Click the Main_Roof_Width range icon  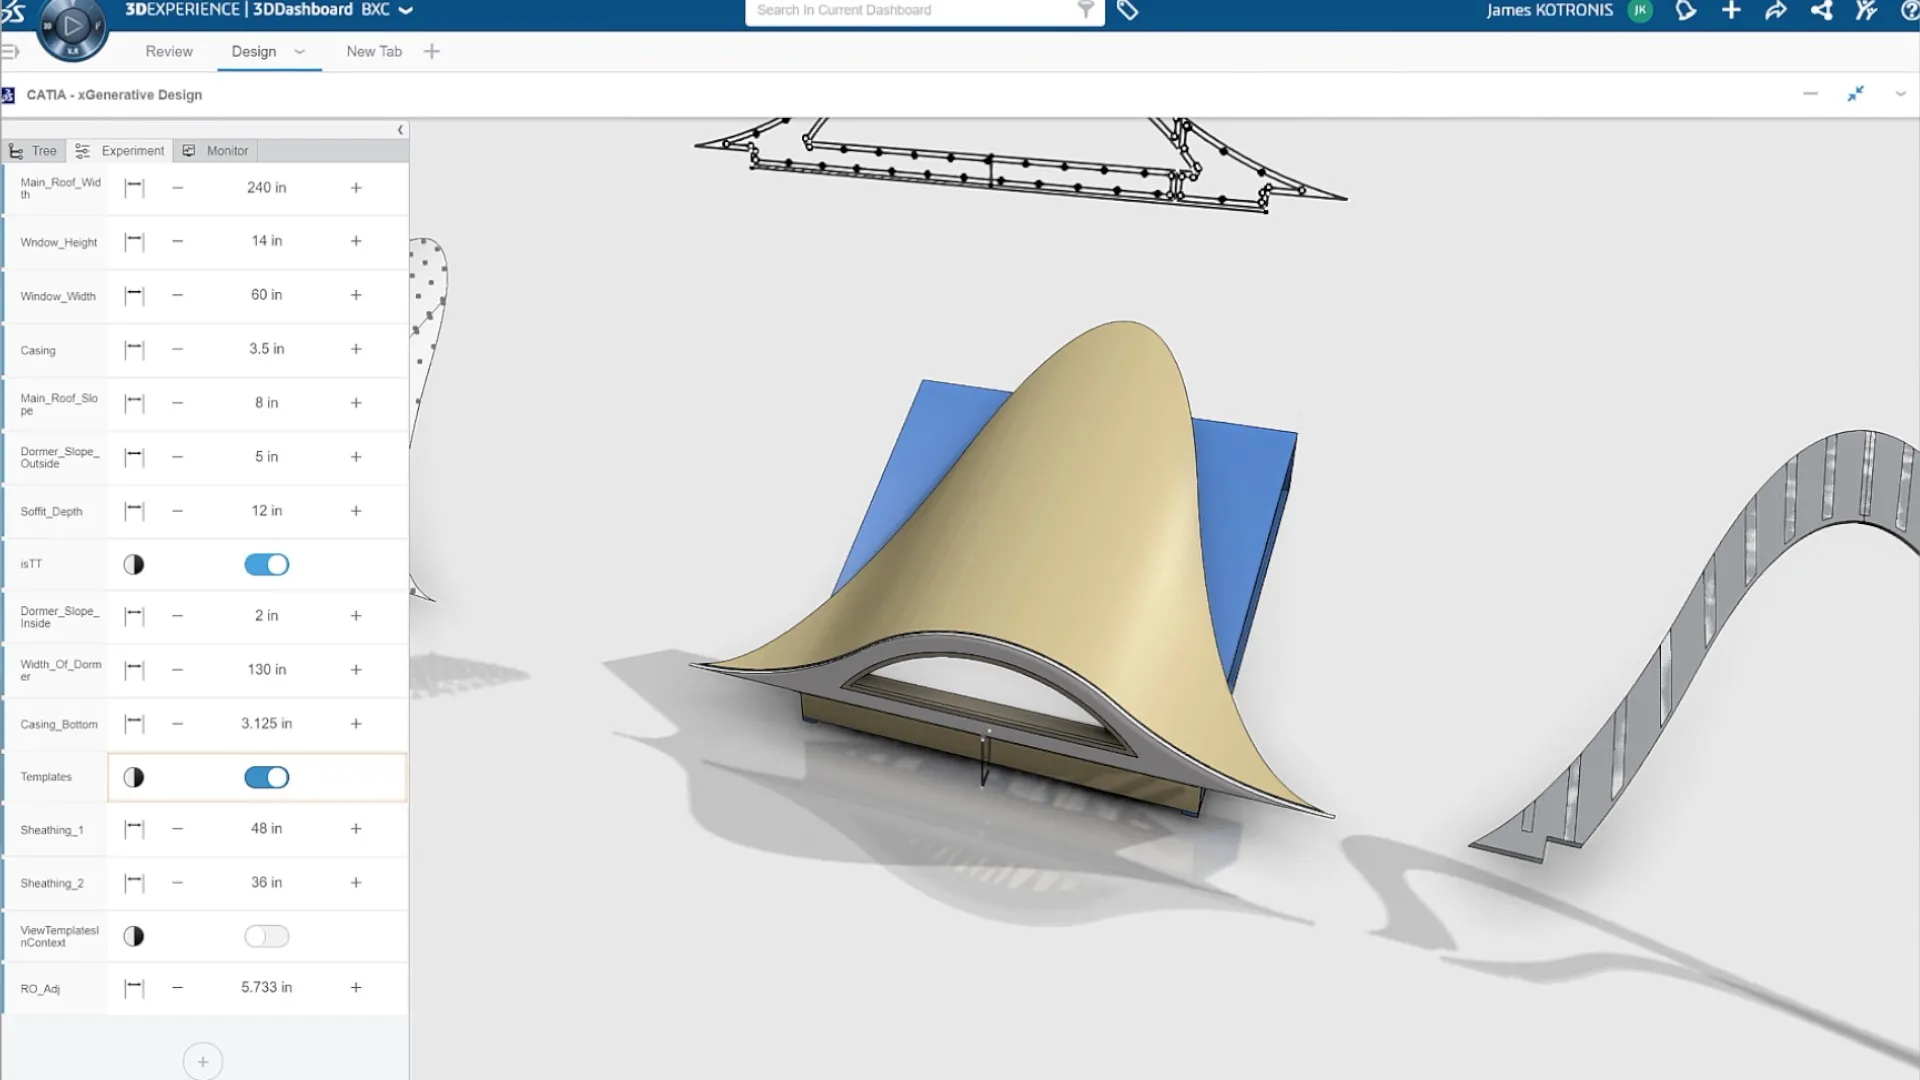point(134,188)
